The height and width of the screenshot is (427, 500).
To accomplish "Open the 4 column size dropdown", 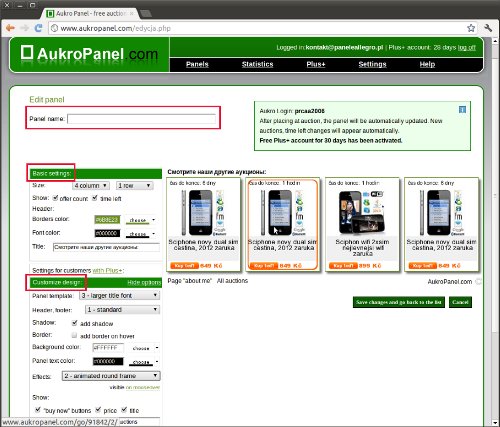I will click(x=91, y=185).
